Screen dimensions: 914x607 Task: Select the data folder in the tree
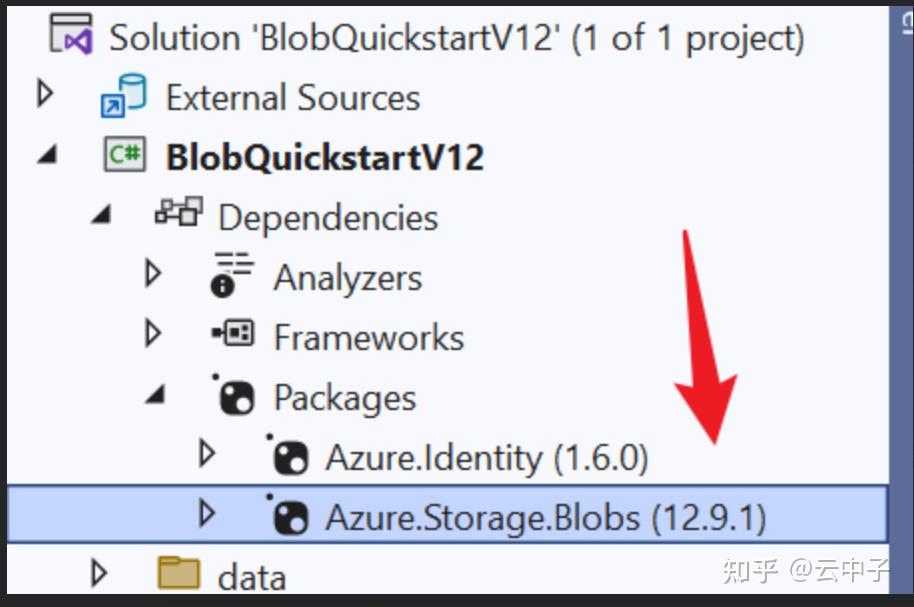click(x=251, y=573)
